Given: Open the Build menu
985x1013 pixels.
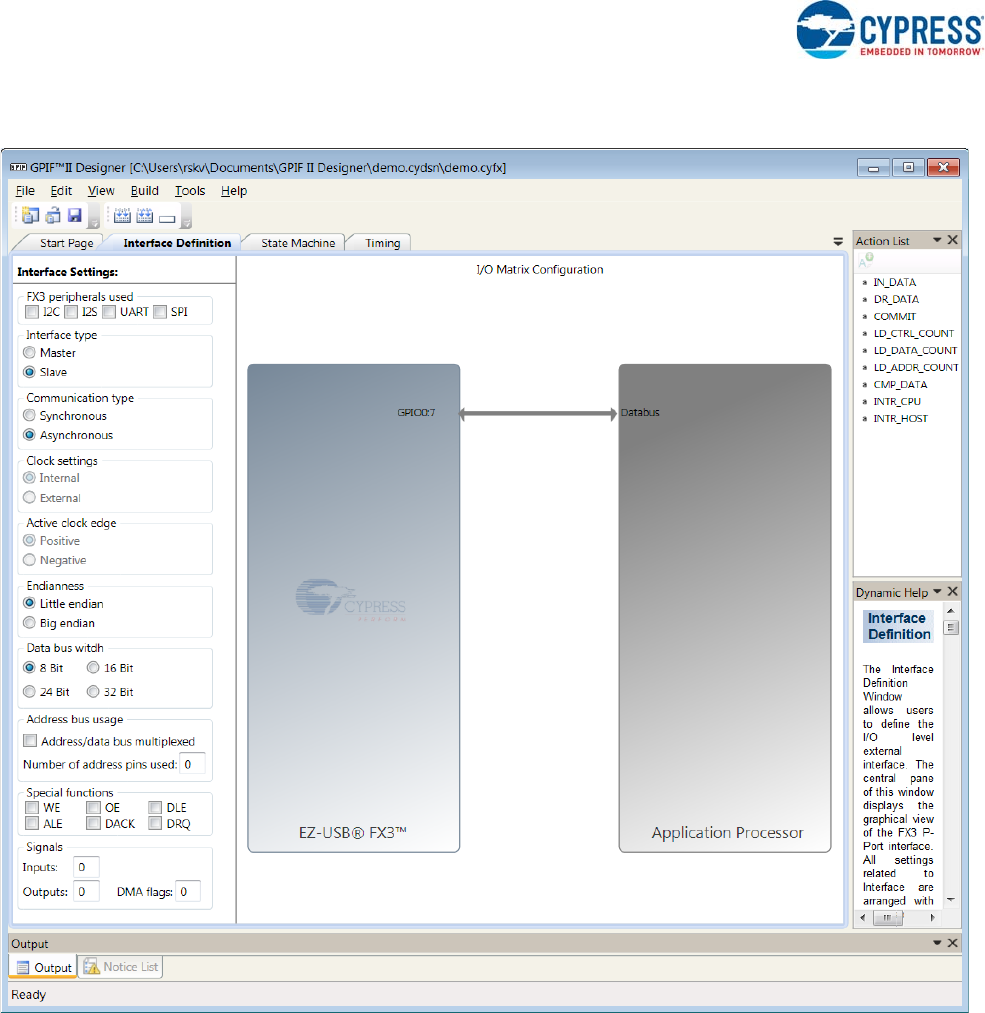Looking at the screenshot, I should pyautogui.click(x=145, y=191).
